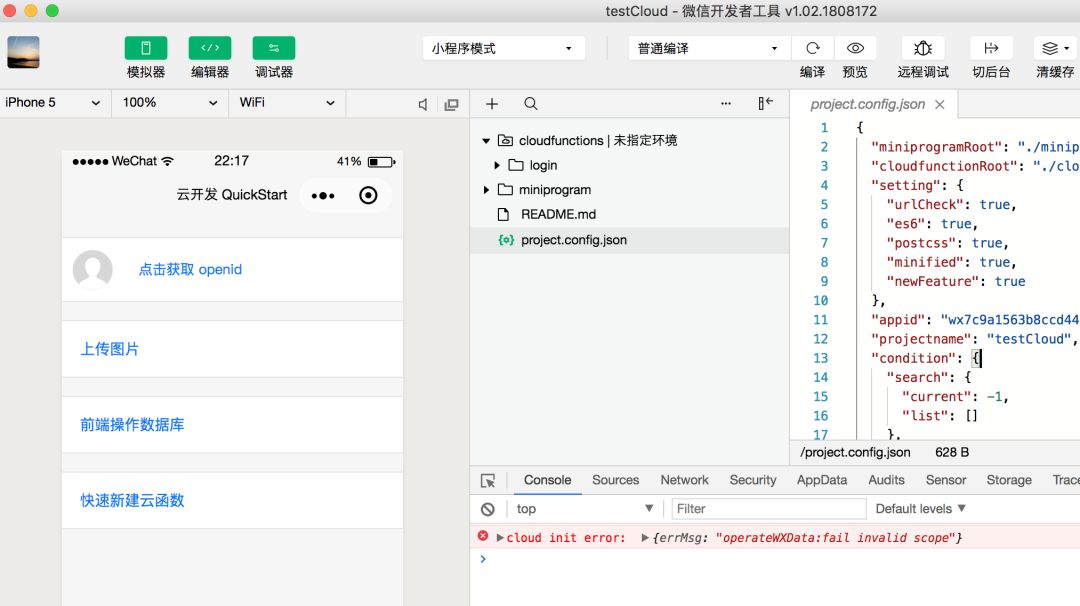Click the switch to background (切后台) icon

tap(991, 48)
